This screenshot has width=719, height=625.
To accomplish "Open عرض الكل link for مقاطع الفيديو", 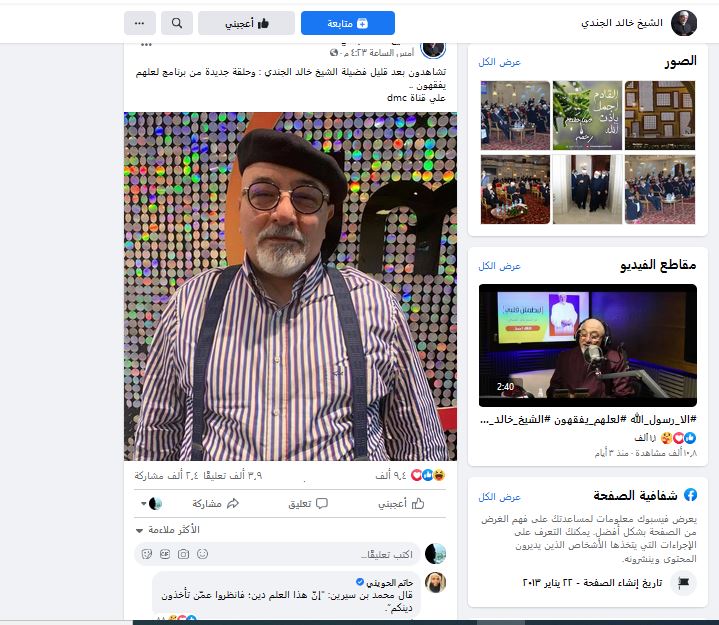I will [x=499, y=266].
